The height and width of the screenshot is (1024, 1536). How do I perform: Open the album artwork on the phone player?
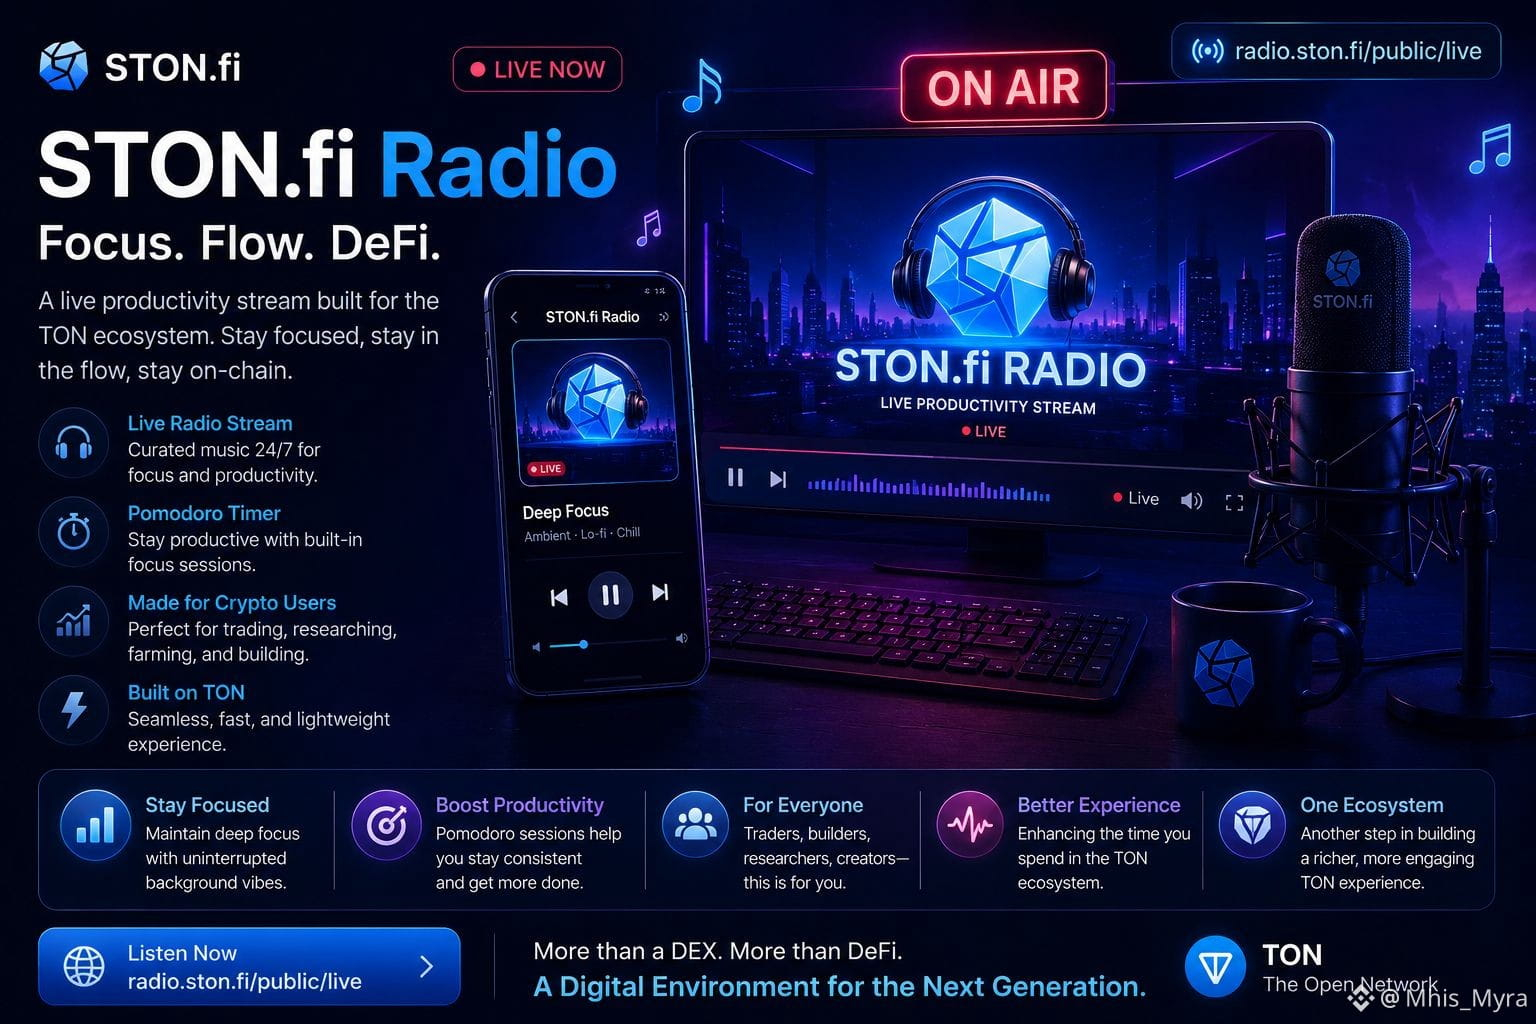pos(595,411)
